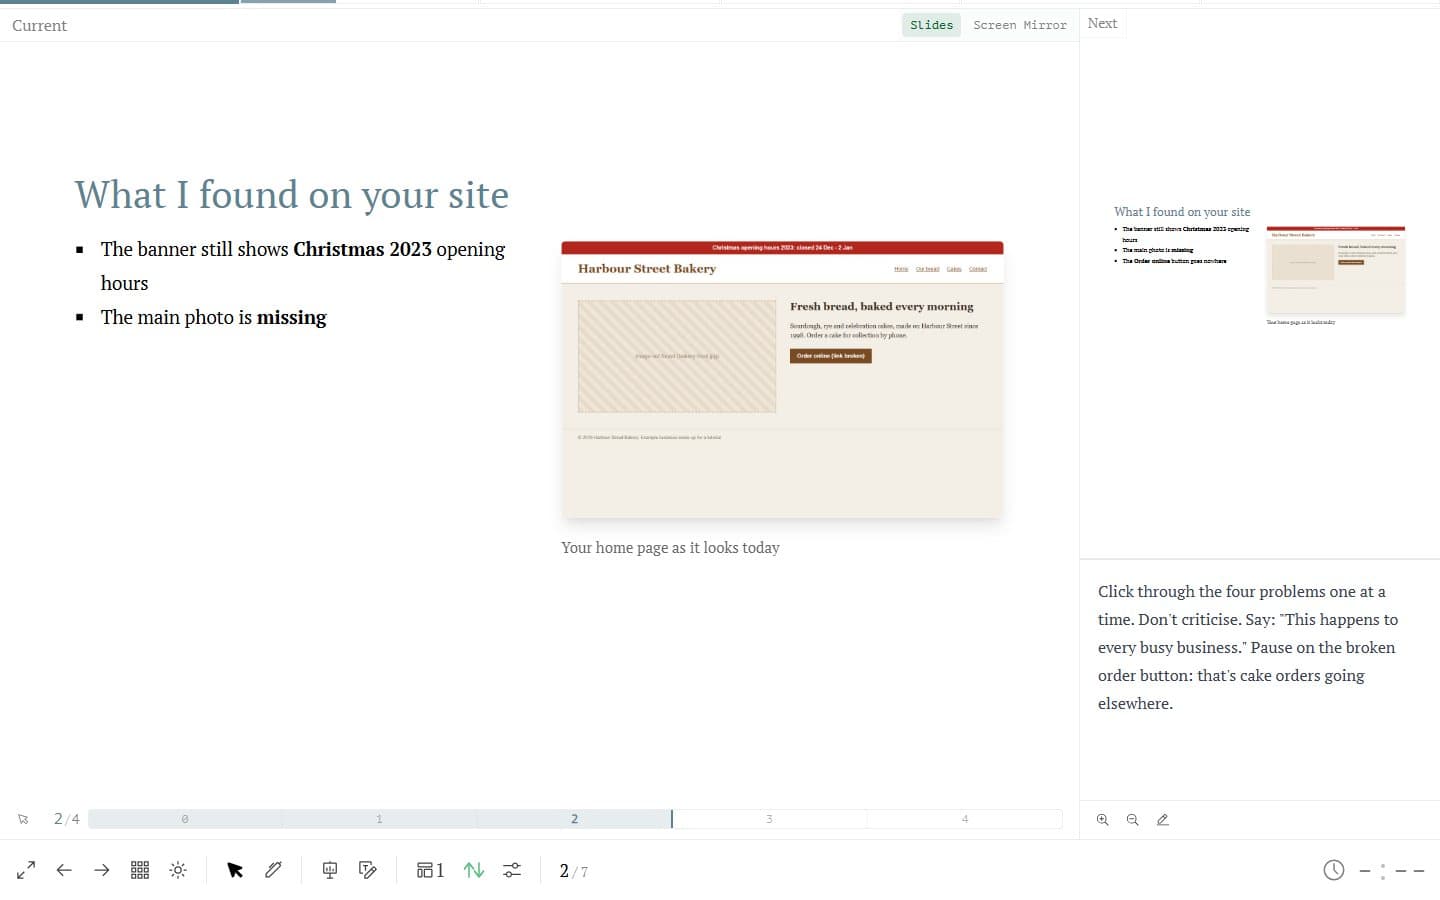Jump to click step 4 in progress bar

click(x=964, y=819)
